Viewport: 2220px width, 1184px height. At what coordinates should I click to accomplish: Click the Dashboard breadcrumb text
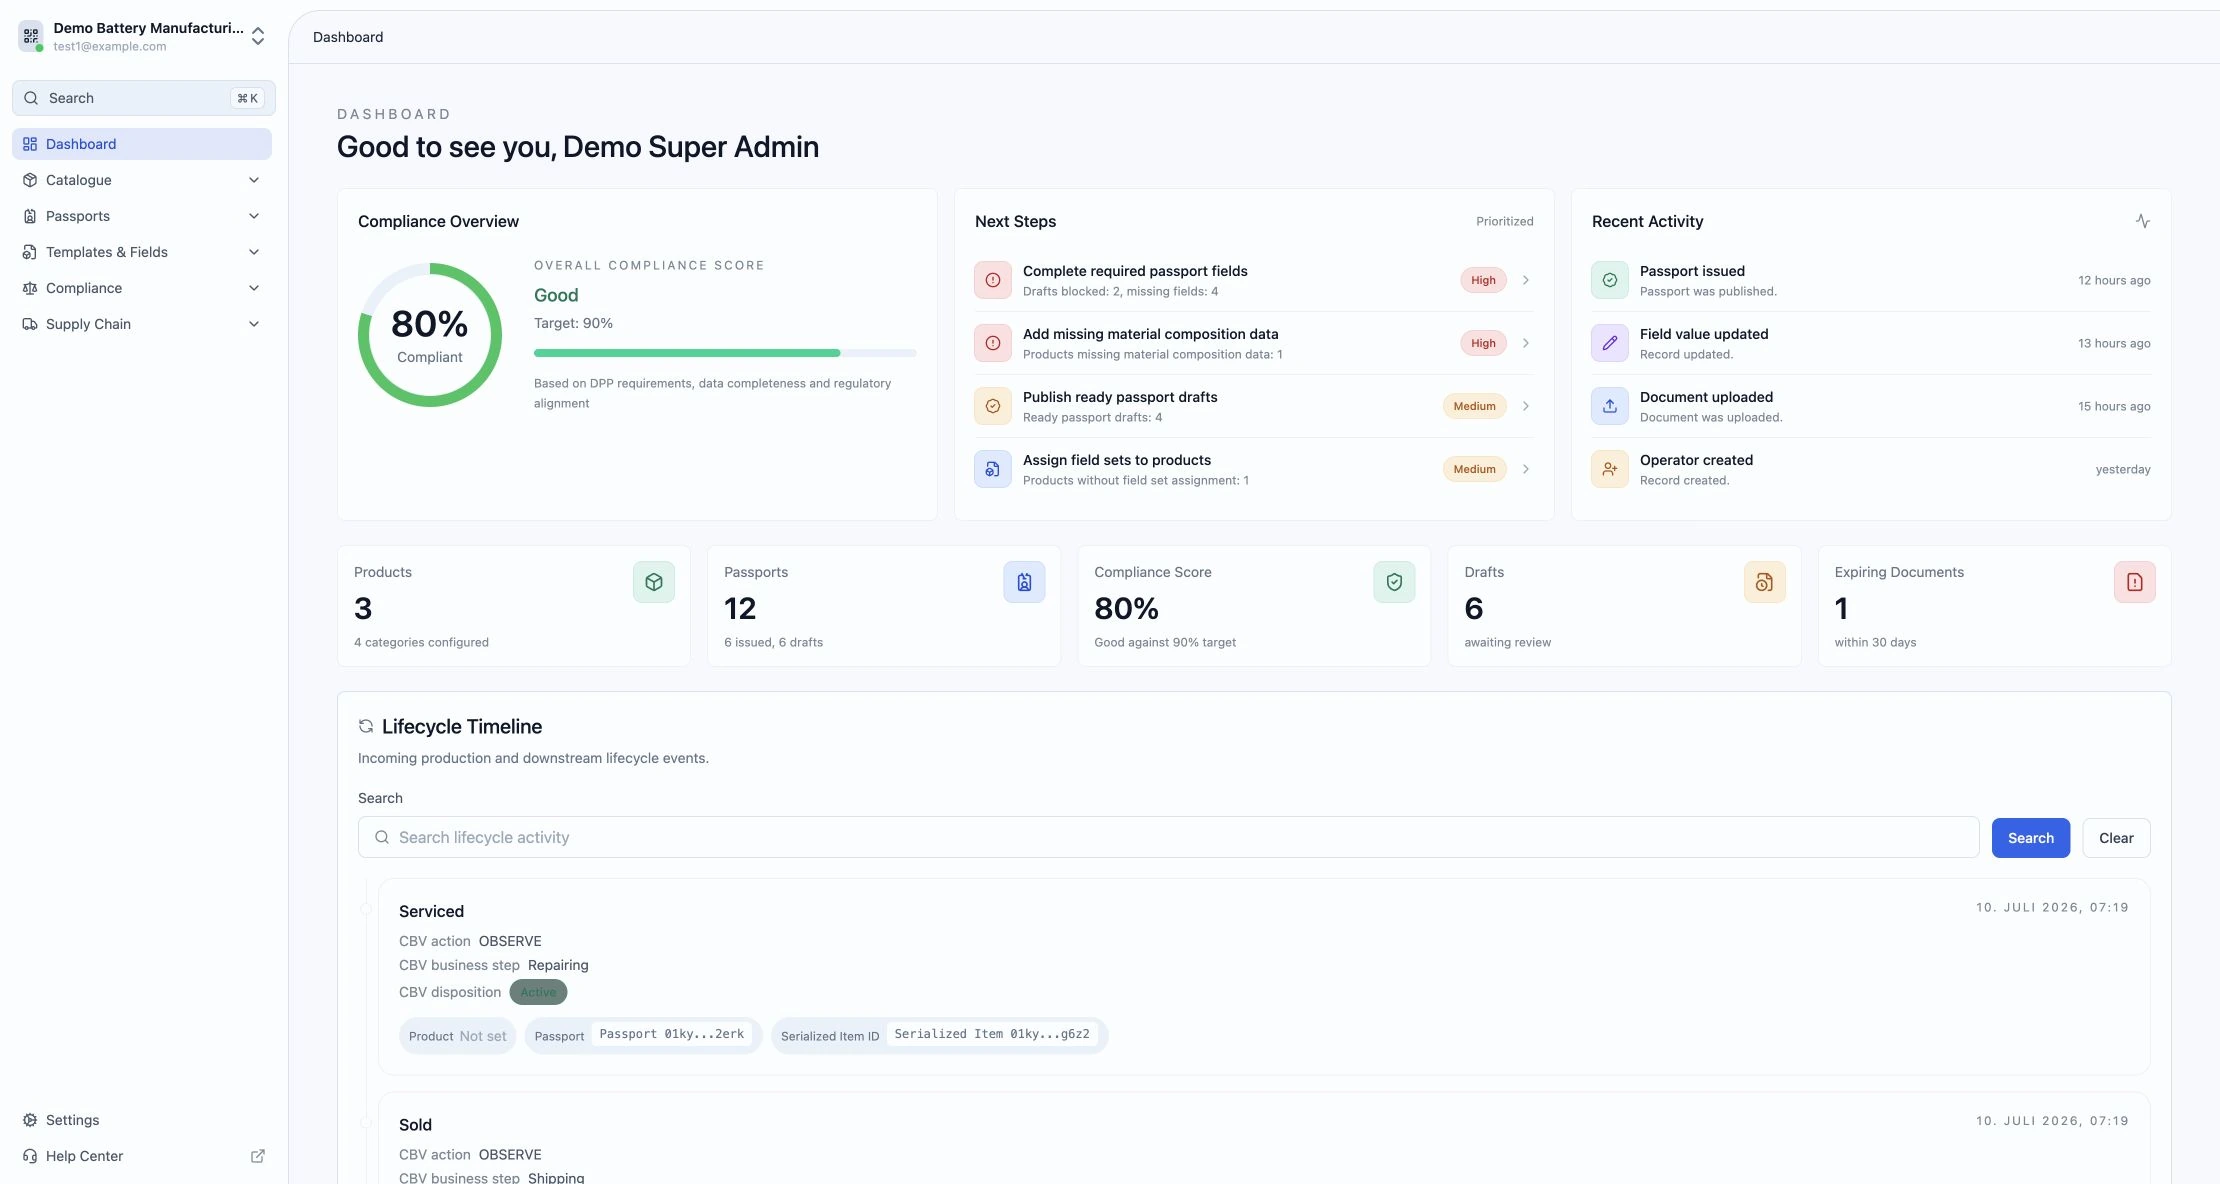(348, 37)
